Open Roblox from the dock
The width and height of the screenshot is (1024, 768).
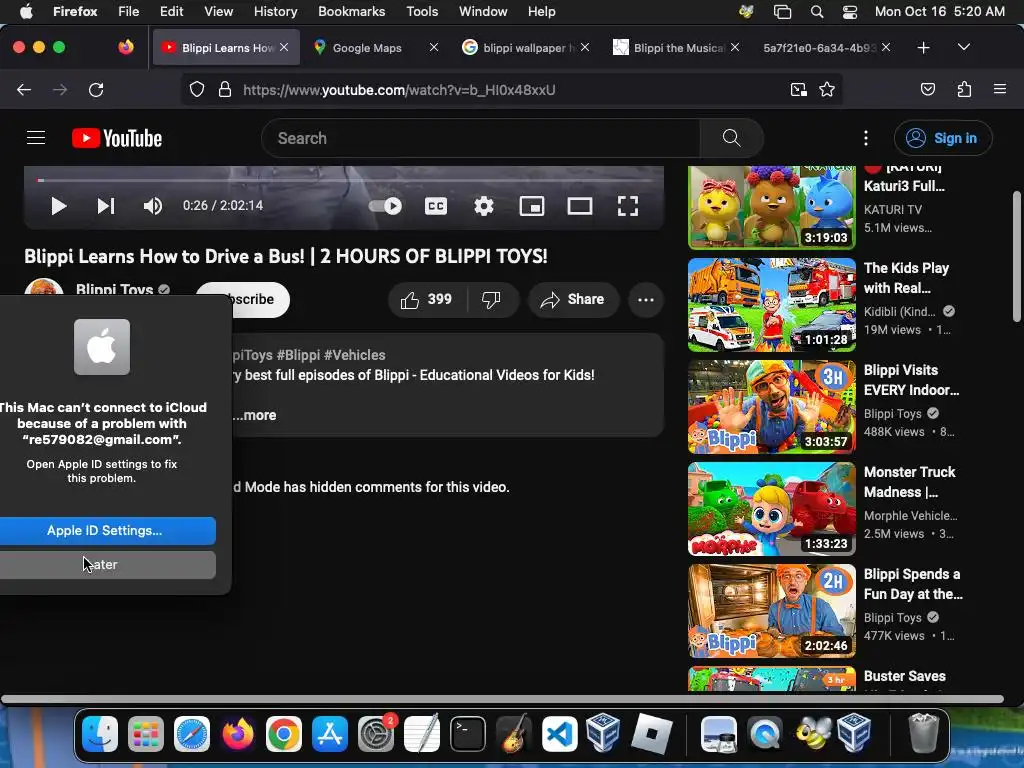pyautogui.click(x=651, y=734)
